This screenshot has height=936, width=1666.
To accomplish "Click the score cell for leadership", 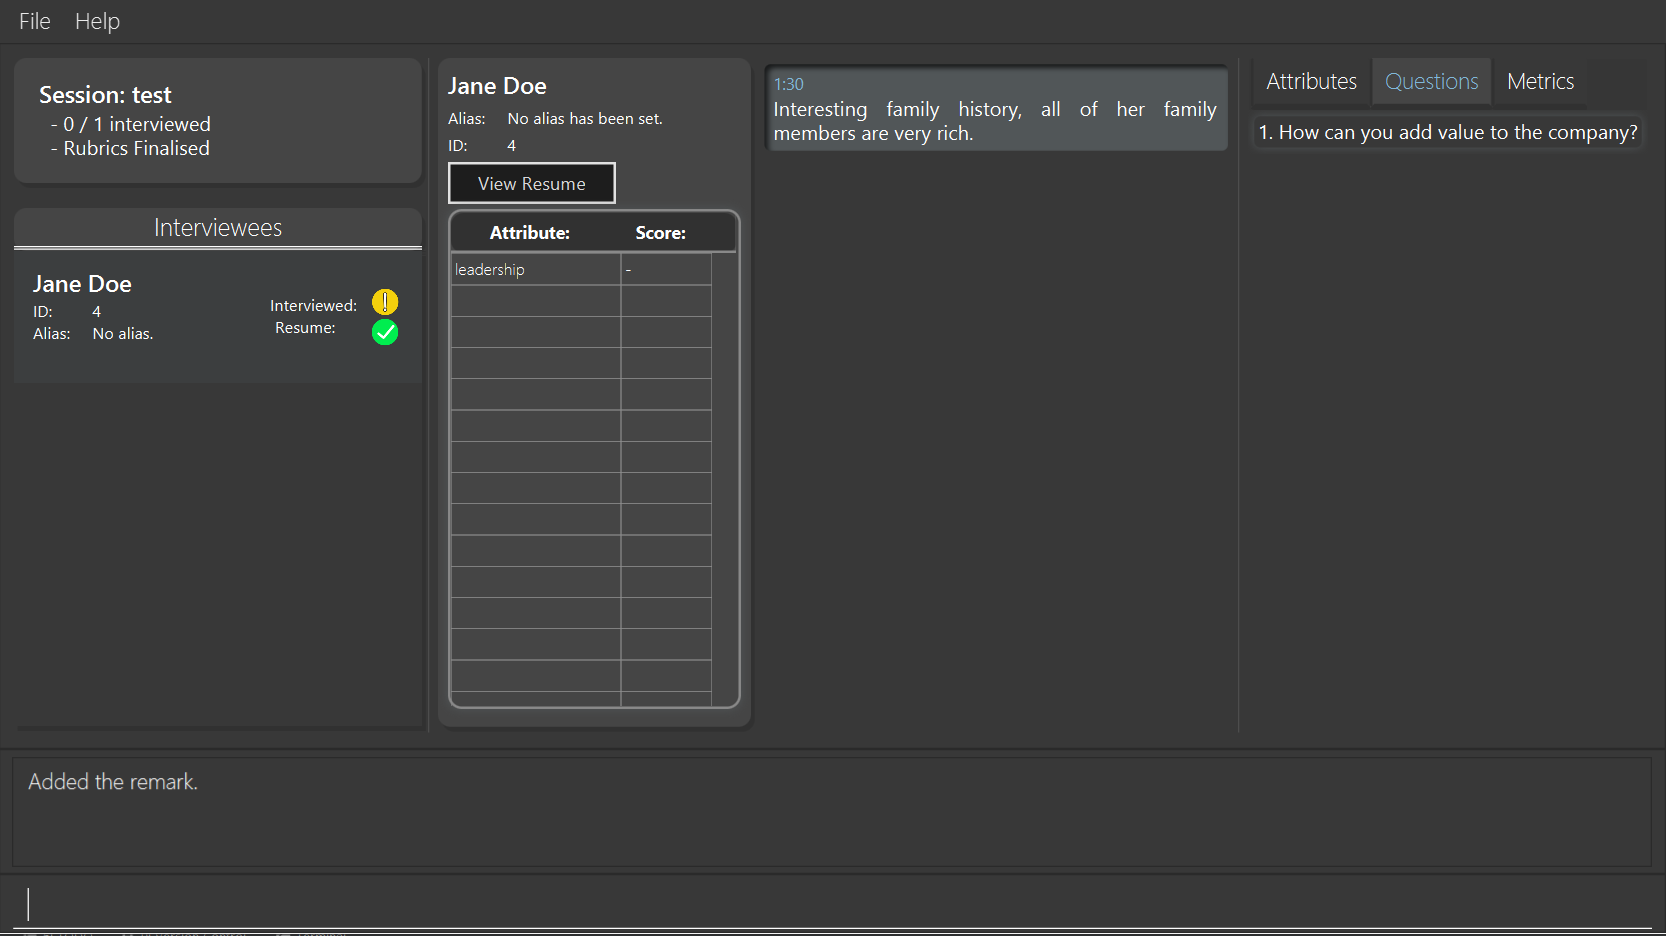I will 666,270.
